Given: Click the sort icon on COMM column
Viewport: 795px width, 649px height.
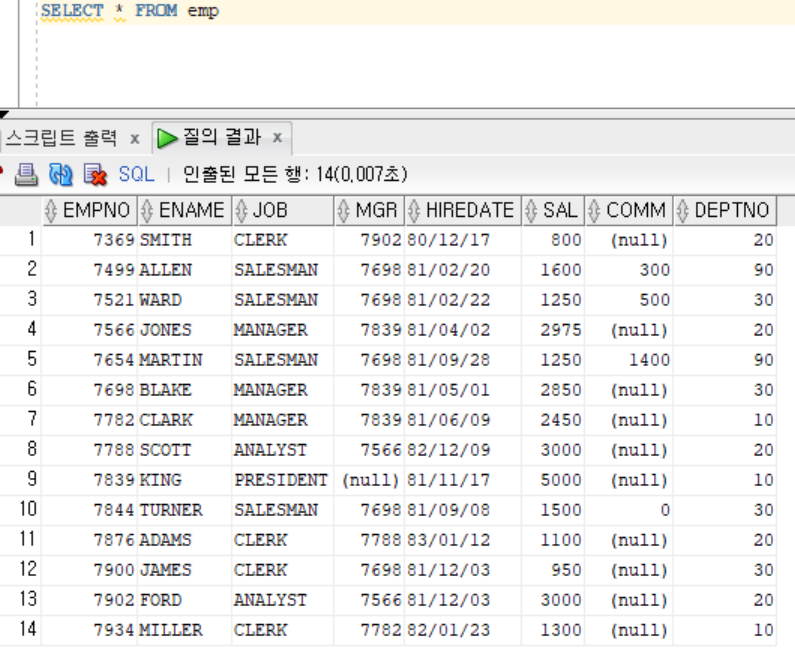Looking at the screenshot, I should click(595, 210).
